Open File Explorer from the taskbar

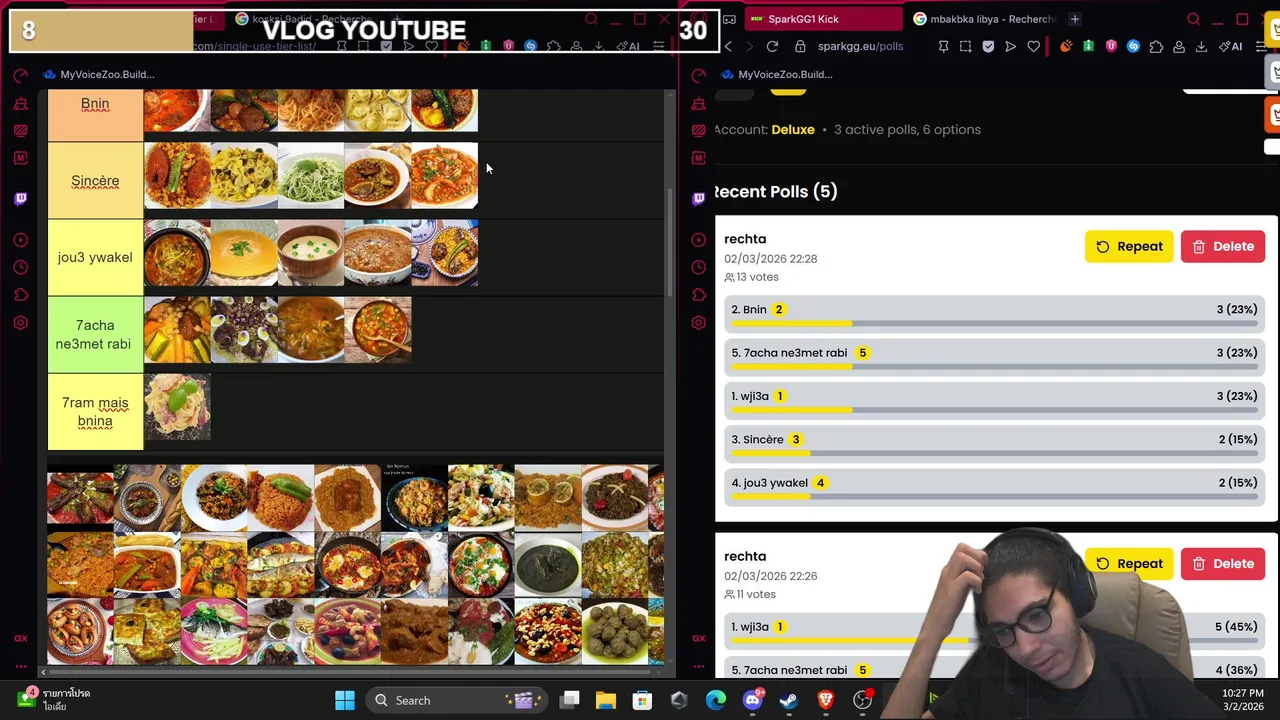coord(605,700)
